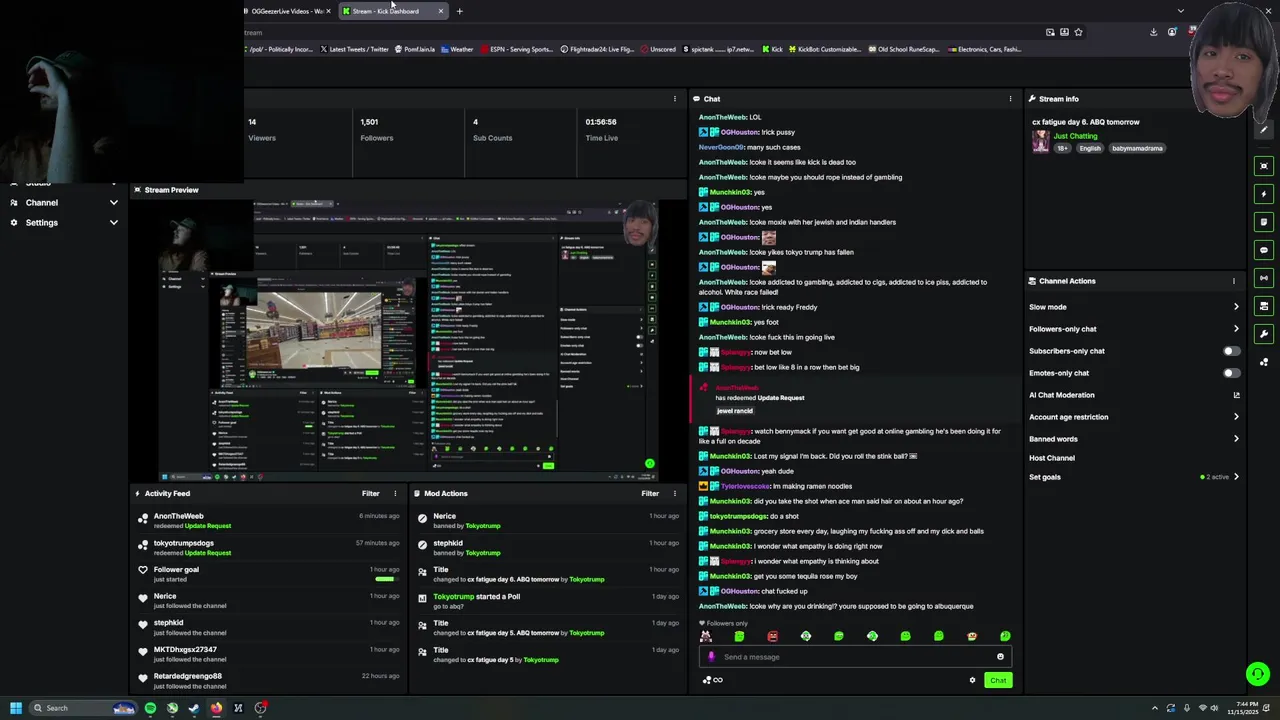Click Host Channel action
1280x720 pixels.
(1052, 458)
